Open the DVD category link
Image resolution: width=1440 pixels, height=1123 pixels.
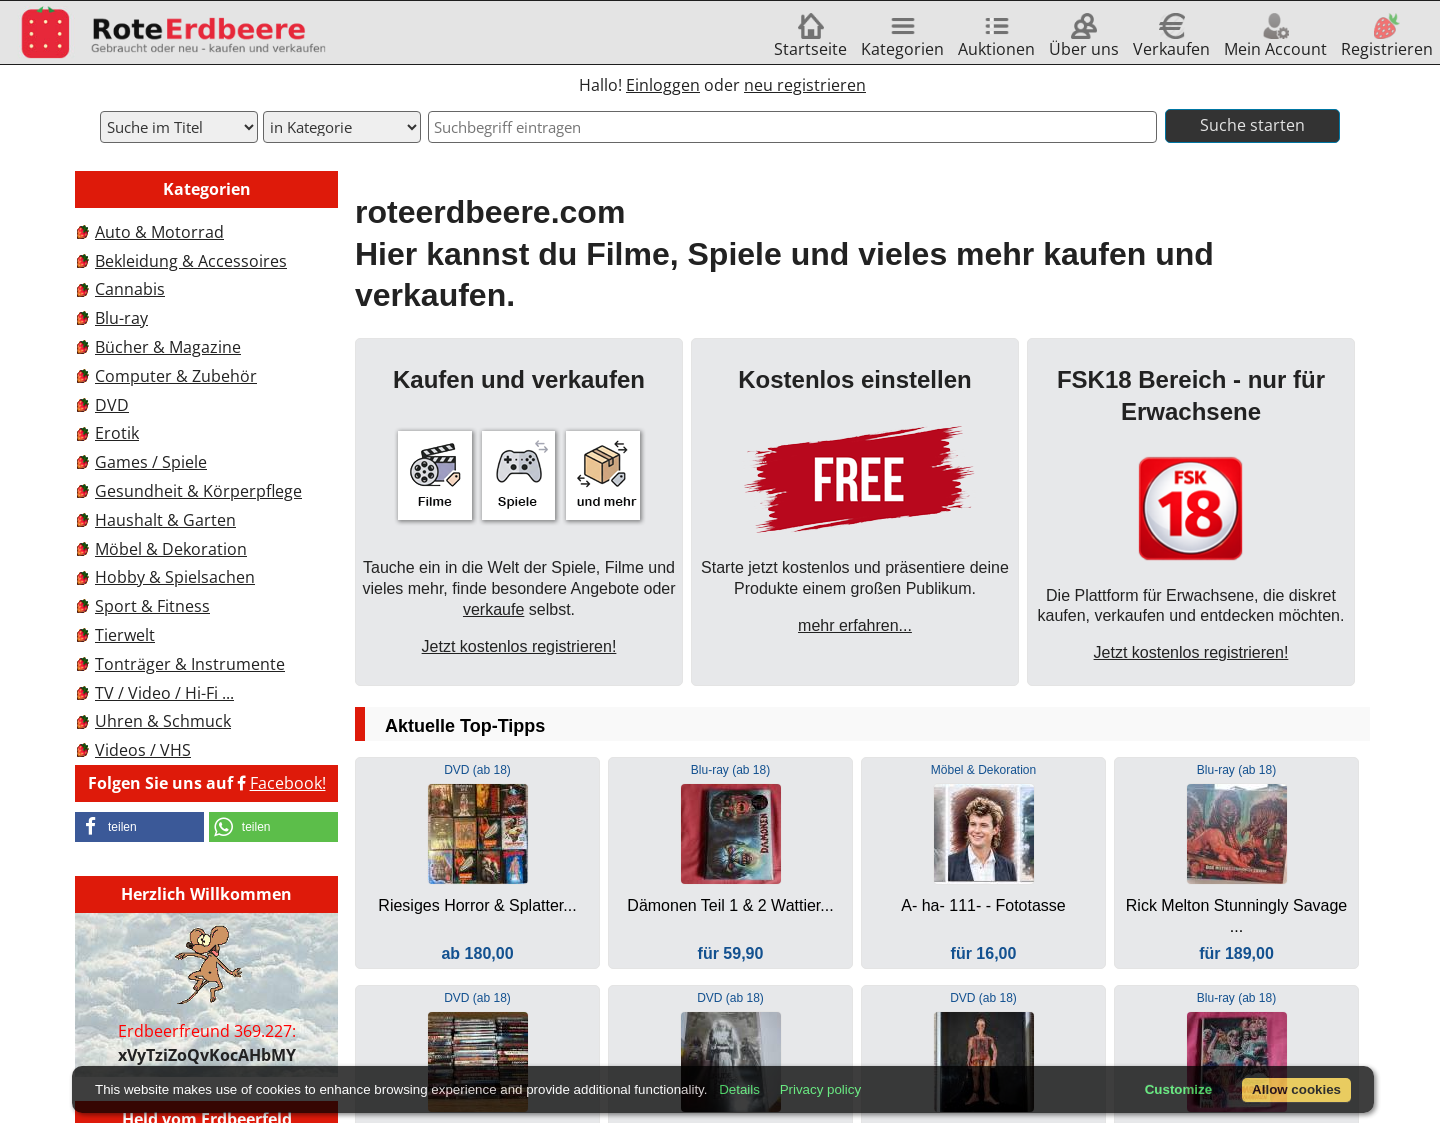coord(112,405)
